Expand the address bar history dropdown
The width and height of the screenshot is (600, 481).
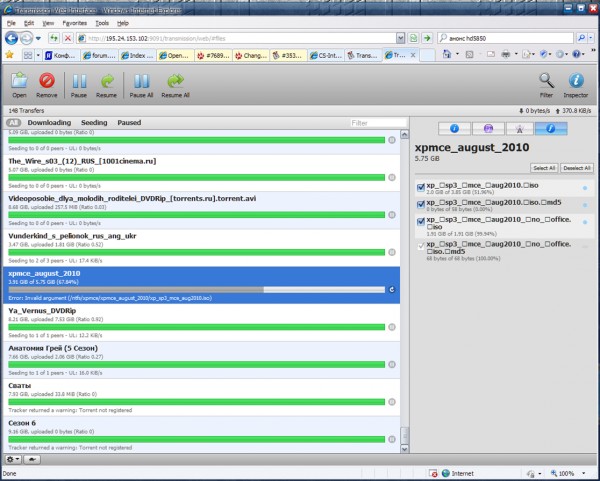[400, 38]
